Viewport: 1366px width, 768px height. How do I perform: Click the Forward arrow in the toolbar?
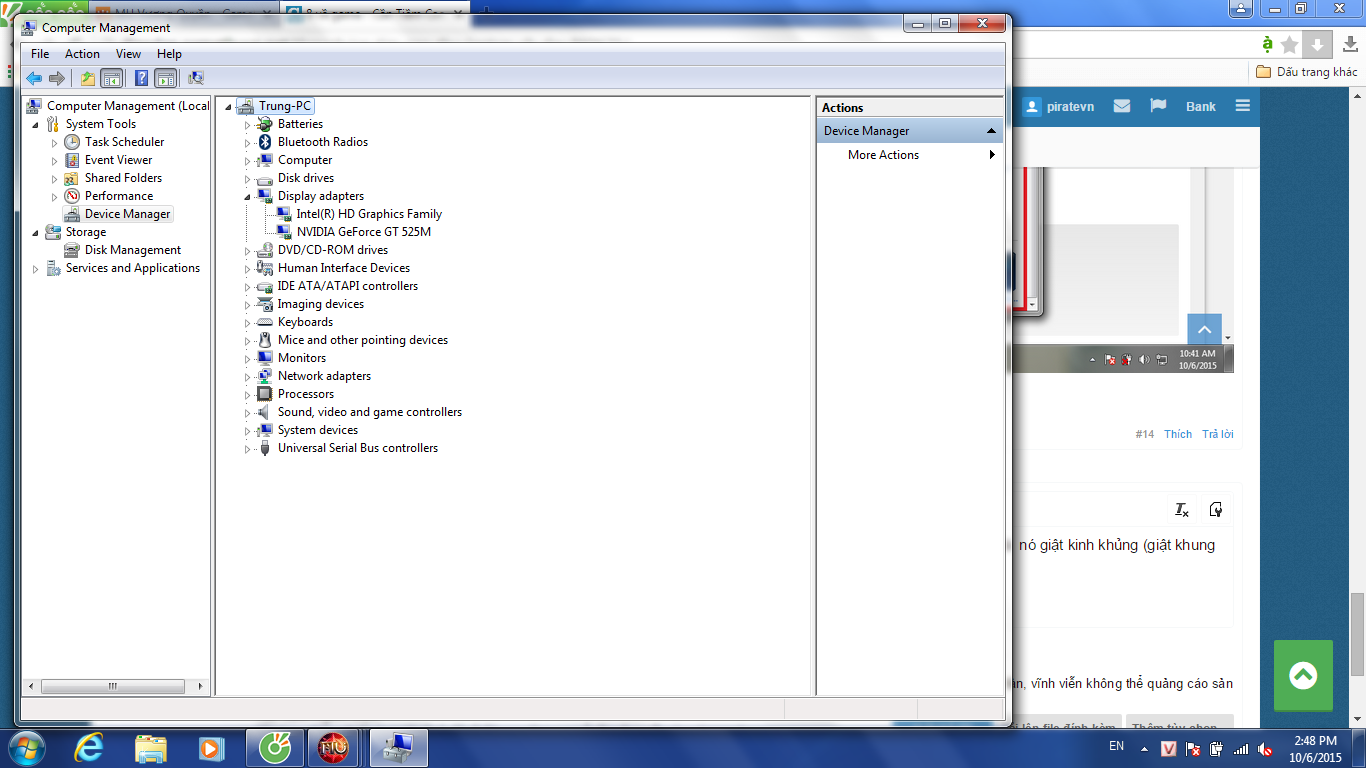[x=57, y=78]
